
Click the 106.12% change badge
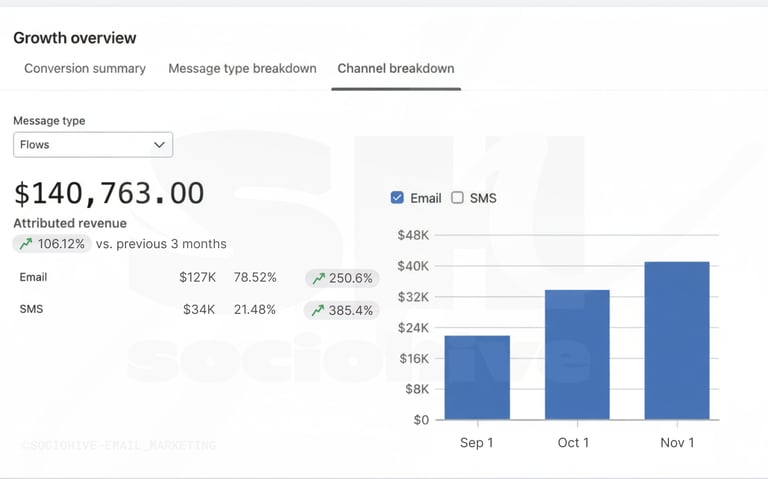click(52, 244)
